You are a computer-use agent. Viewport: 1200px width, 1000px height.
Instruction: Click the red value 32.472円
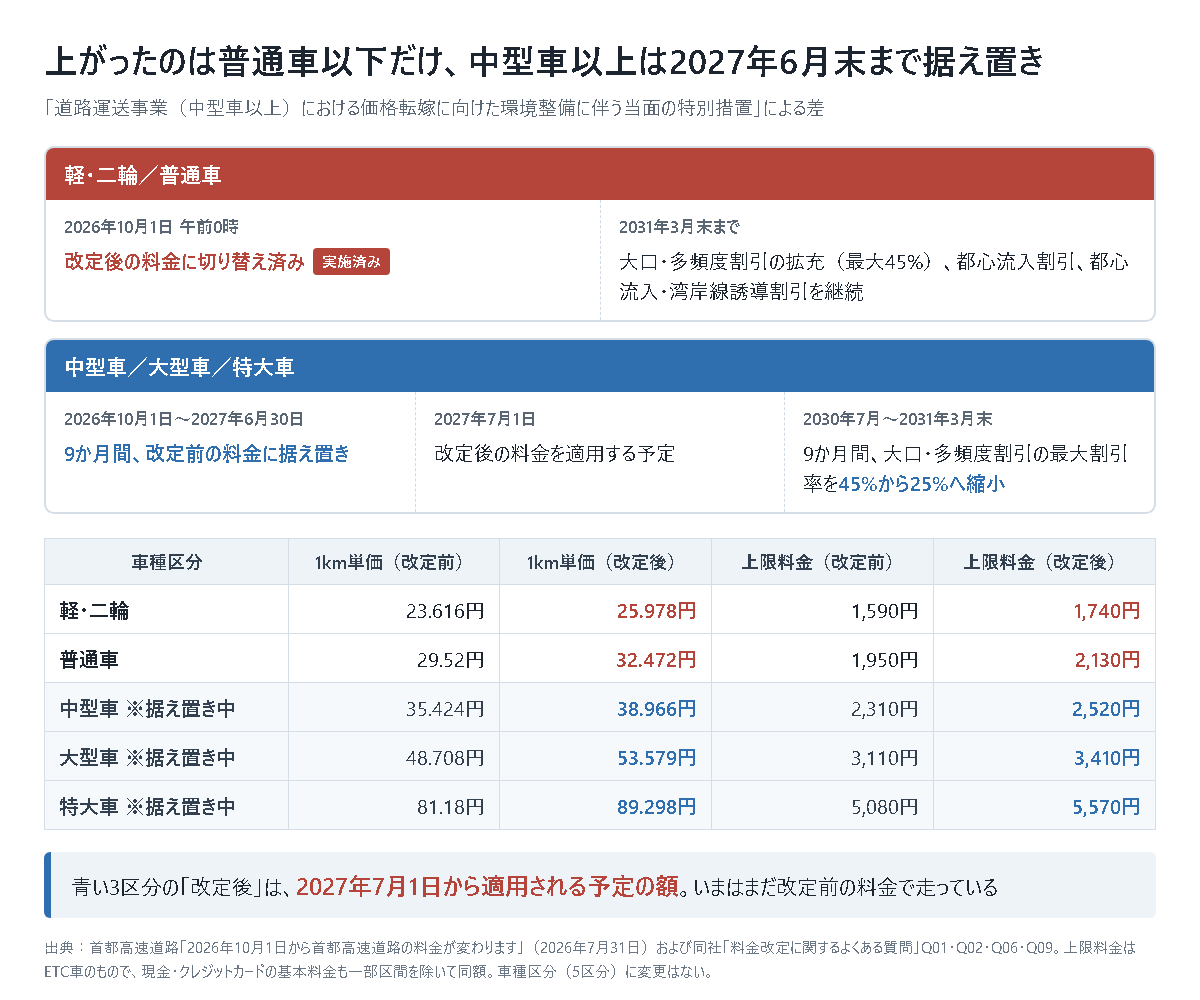click(656, 659)
